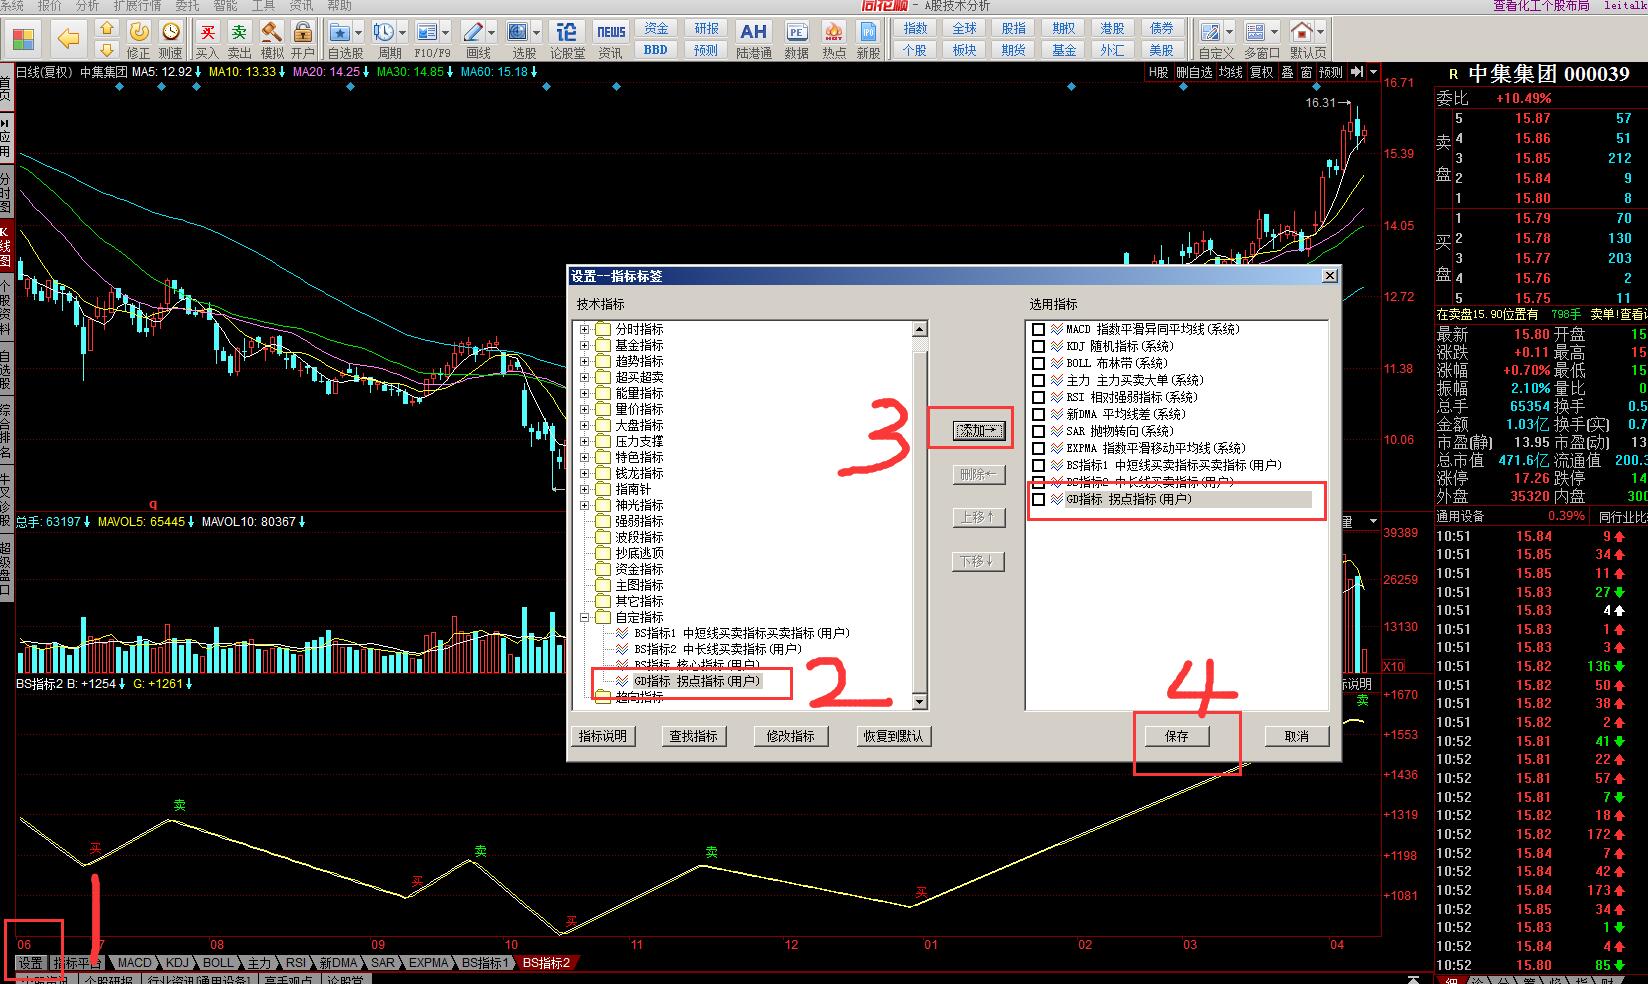Expand the 分时指标 folder

[585, 329]
